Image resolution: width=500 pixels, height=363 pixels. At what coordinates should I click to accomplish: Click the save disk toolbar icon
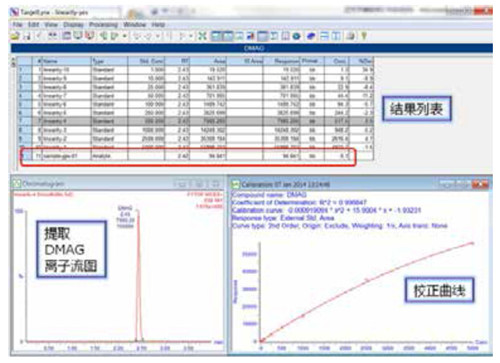[x=27, y=36]
